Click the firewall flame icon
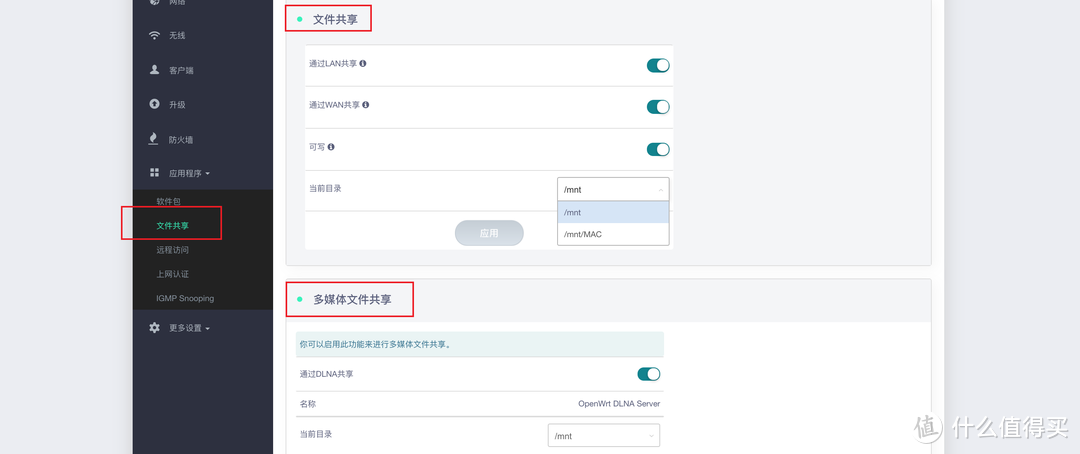 point(154,139)
